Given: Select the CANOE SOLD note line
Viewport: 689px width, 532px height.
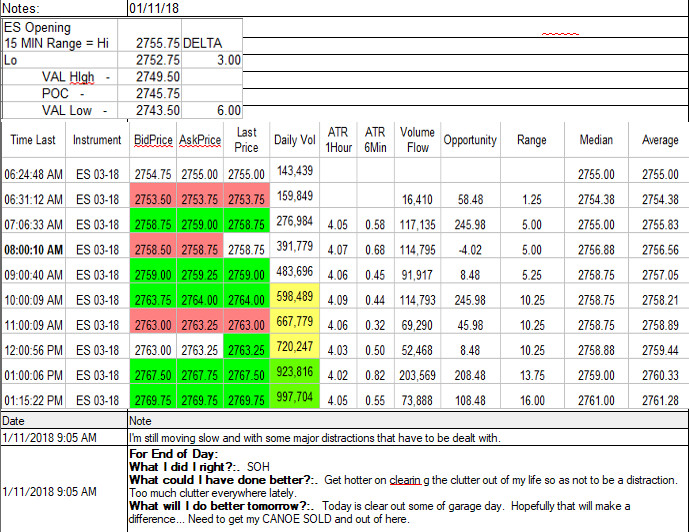Looking at the screenshot, I should click(x=269, y=519).
